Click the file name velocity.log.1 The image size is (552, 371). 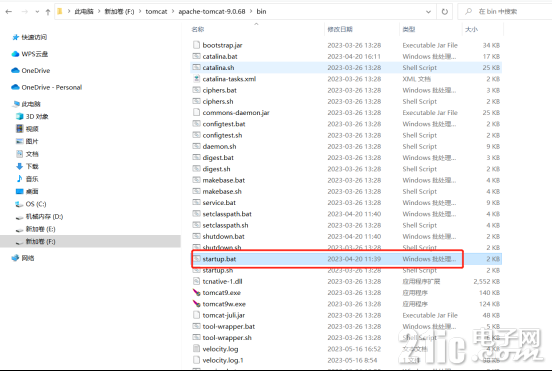[x=223, y=360]
